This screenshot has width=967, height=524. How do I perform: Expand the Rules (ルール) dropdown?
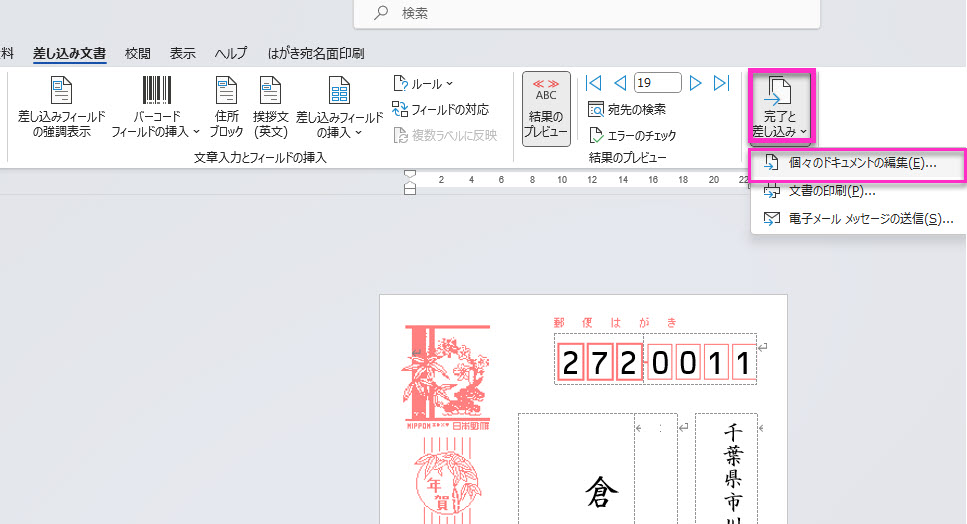423,83
